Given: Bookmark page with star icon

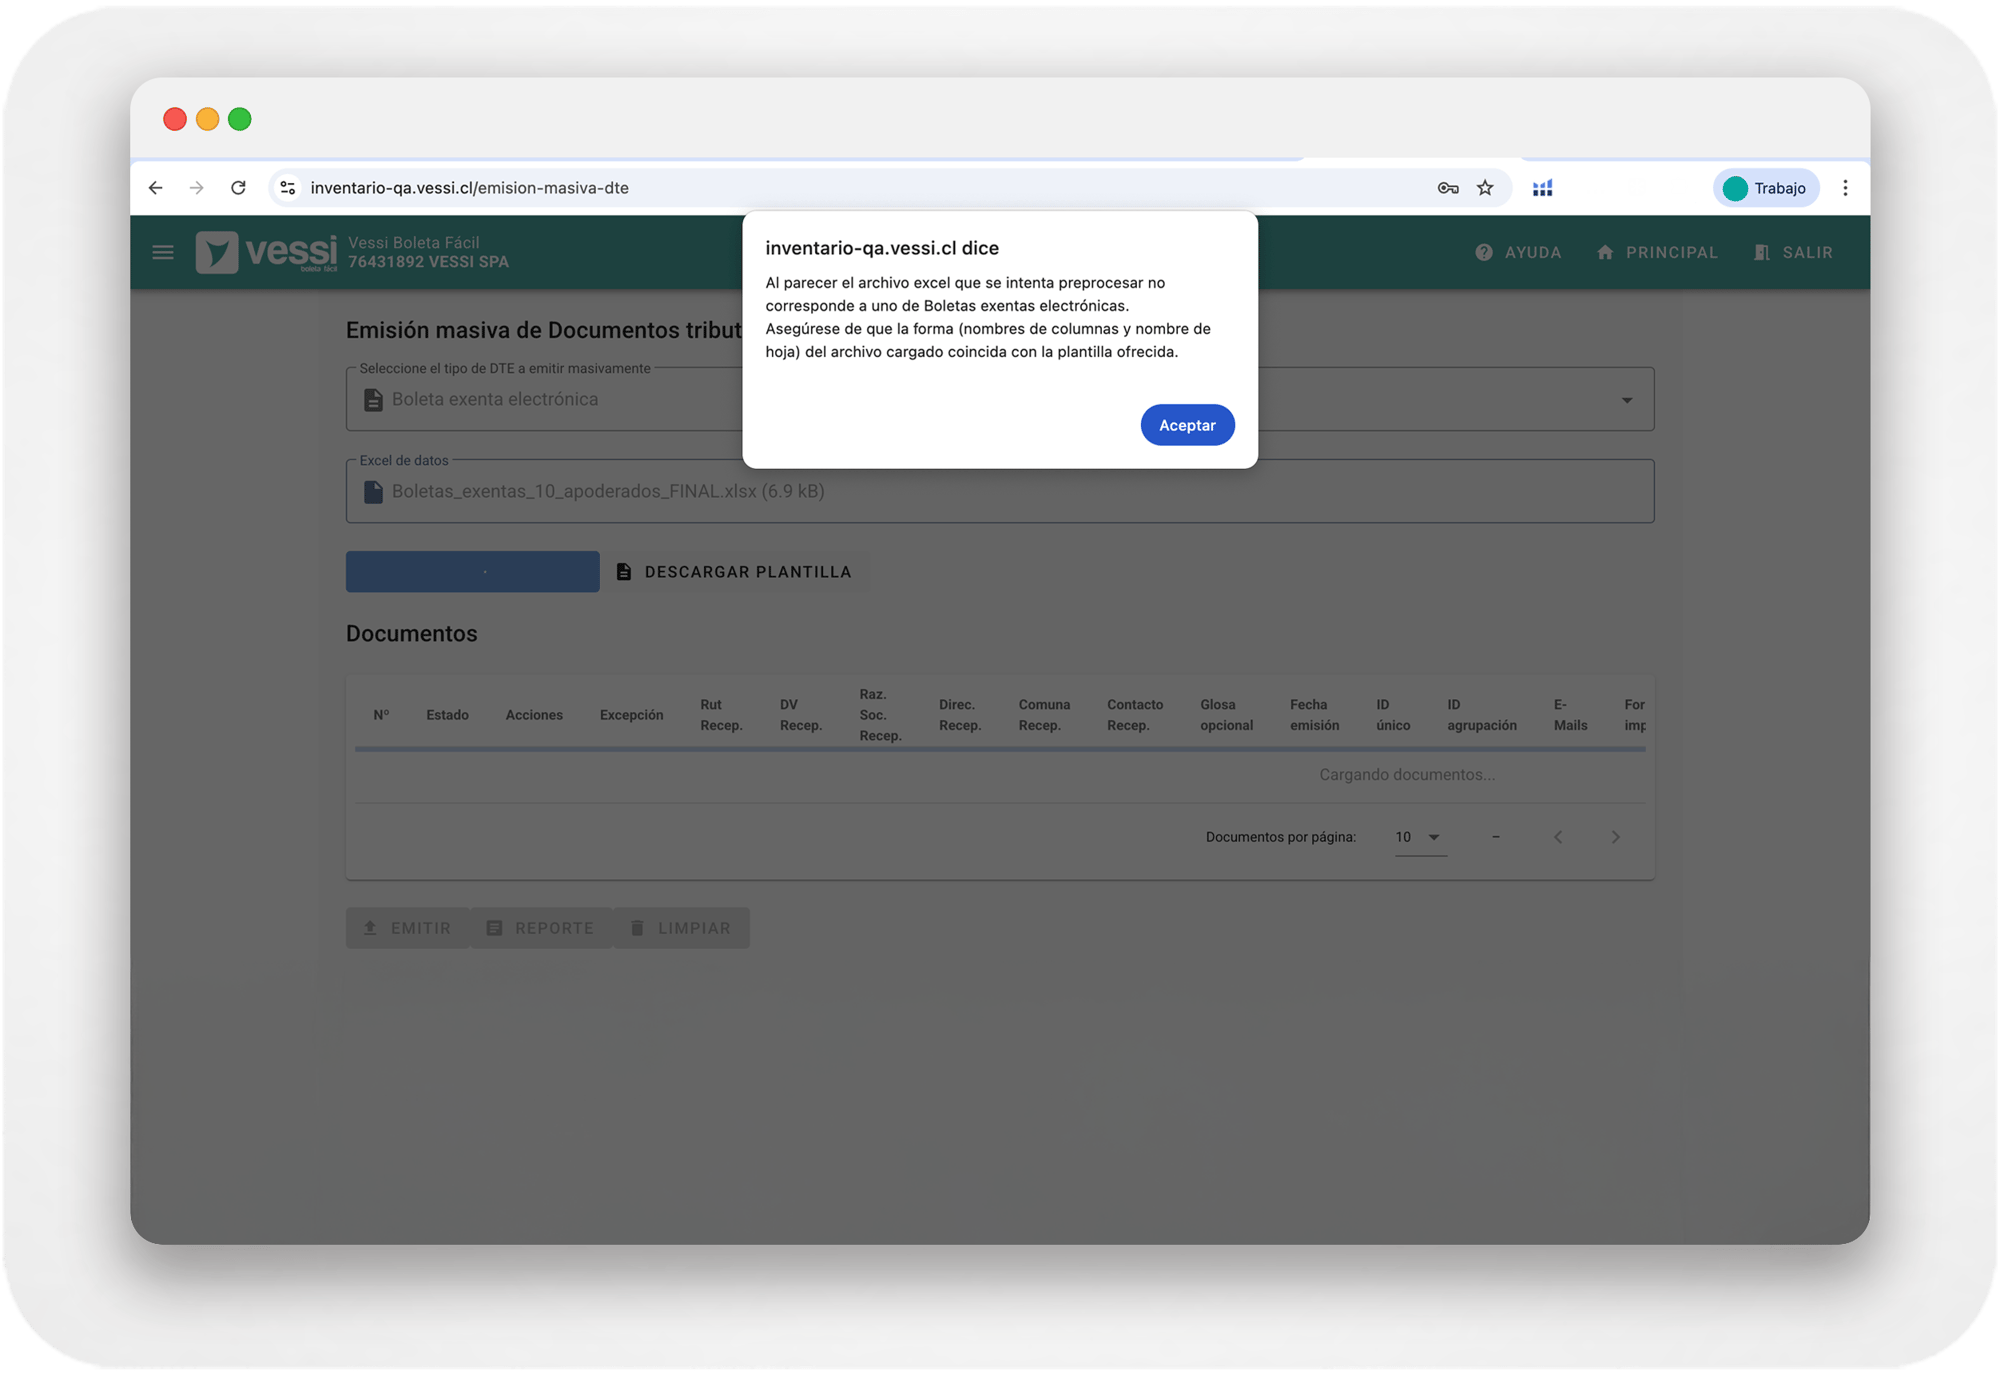Looking at the screenshot, I should 1485,188.
